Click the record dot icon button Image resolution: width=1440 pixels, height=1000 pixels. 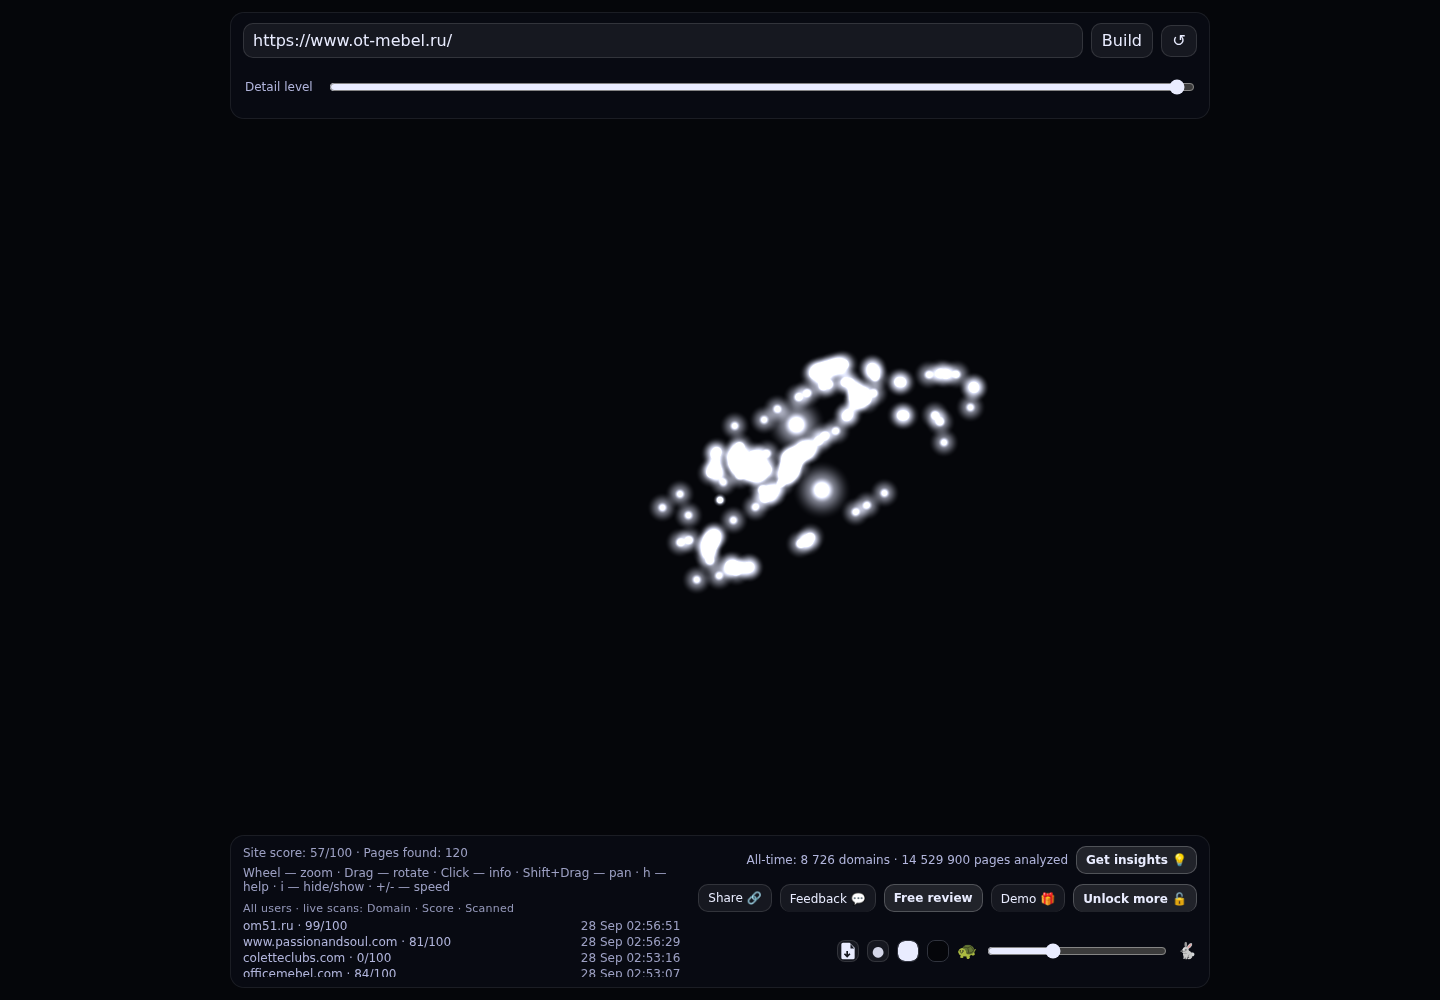878,951
